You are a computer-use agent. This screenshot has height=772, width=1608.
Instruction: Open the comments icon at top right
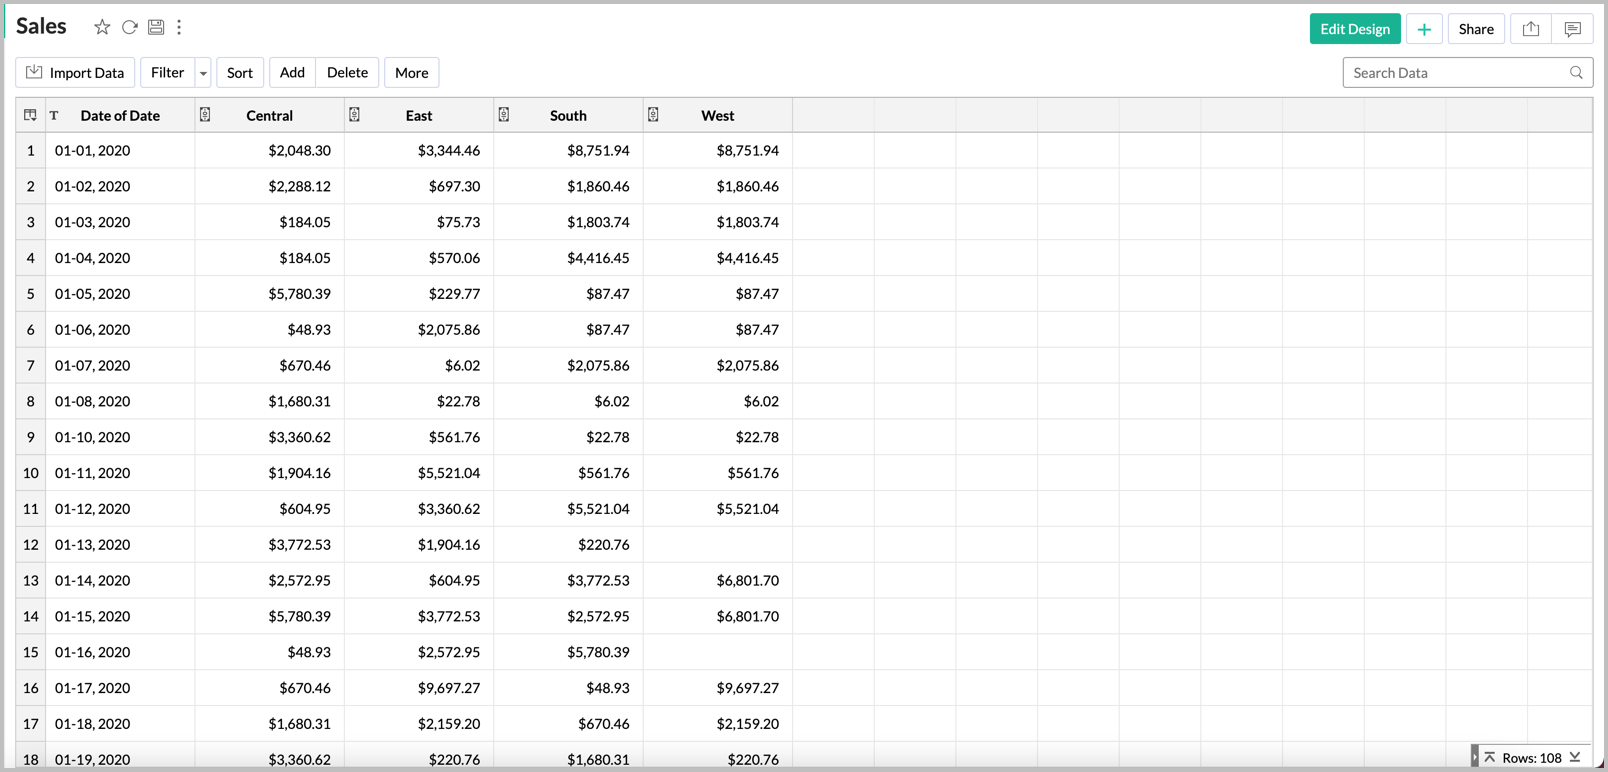(1572, 29)
